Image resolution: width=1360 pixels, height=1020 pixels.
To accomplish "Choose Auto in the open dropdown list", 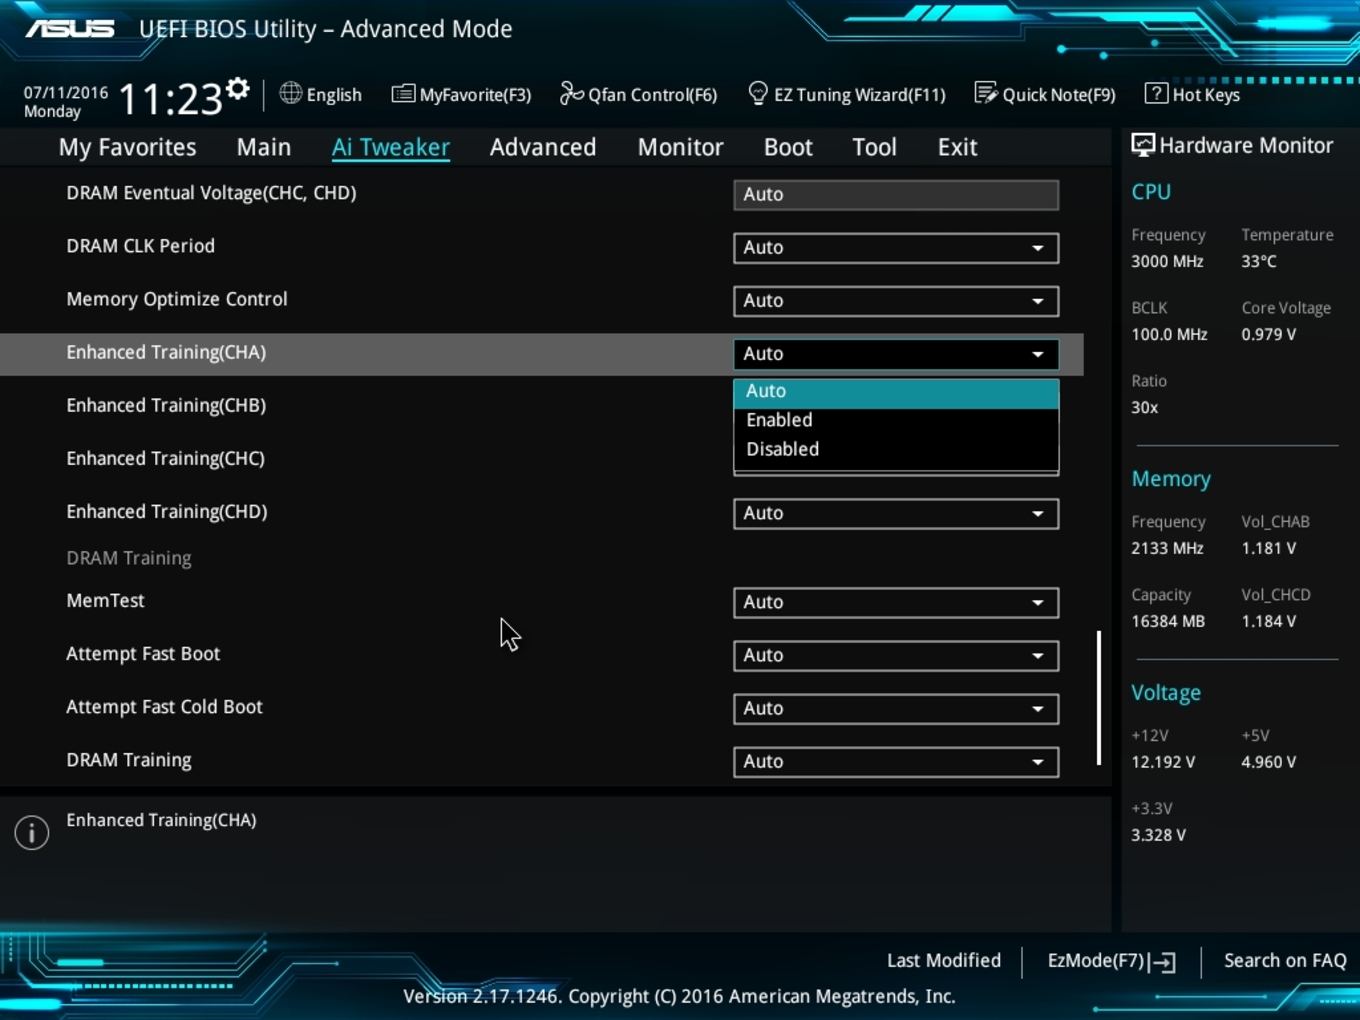I will [x=896, y=392].
